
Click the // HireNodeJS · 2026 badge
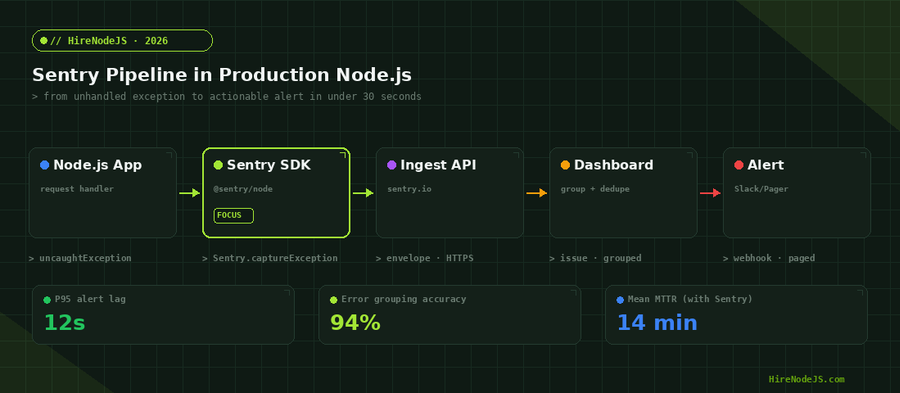point(122,41)
